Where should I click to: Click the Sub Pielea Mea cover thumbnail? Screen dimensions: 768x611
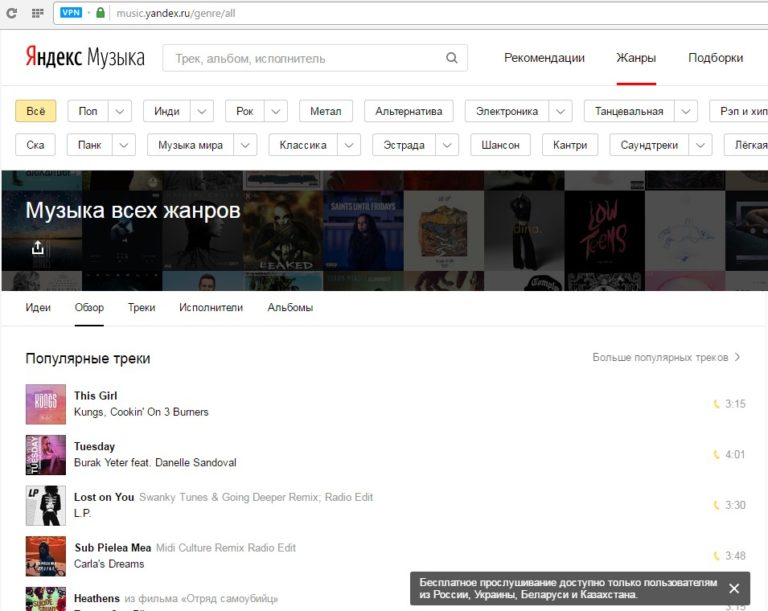[46, 556]
